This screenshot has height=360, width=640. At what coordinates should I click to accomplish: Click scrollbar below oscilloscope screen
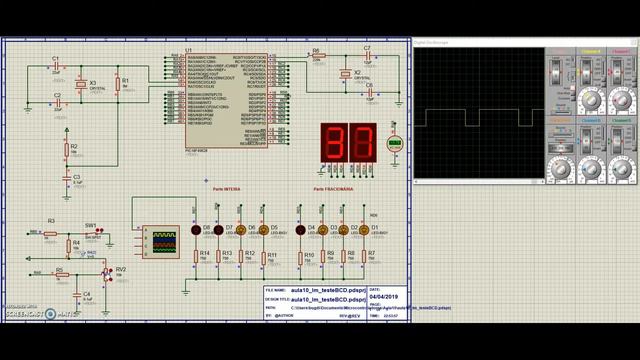479,182
